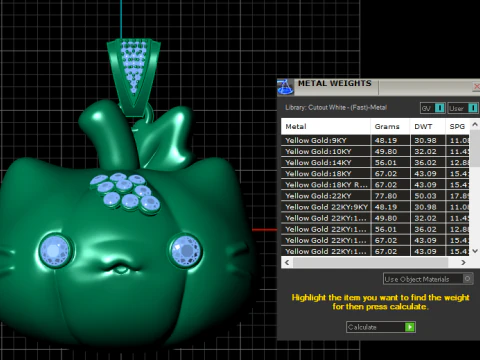Click the vertical scrollbar thumb of metals list
The image size is (480, 360).
[x=475, y=148]
